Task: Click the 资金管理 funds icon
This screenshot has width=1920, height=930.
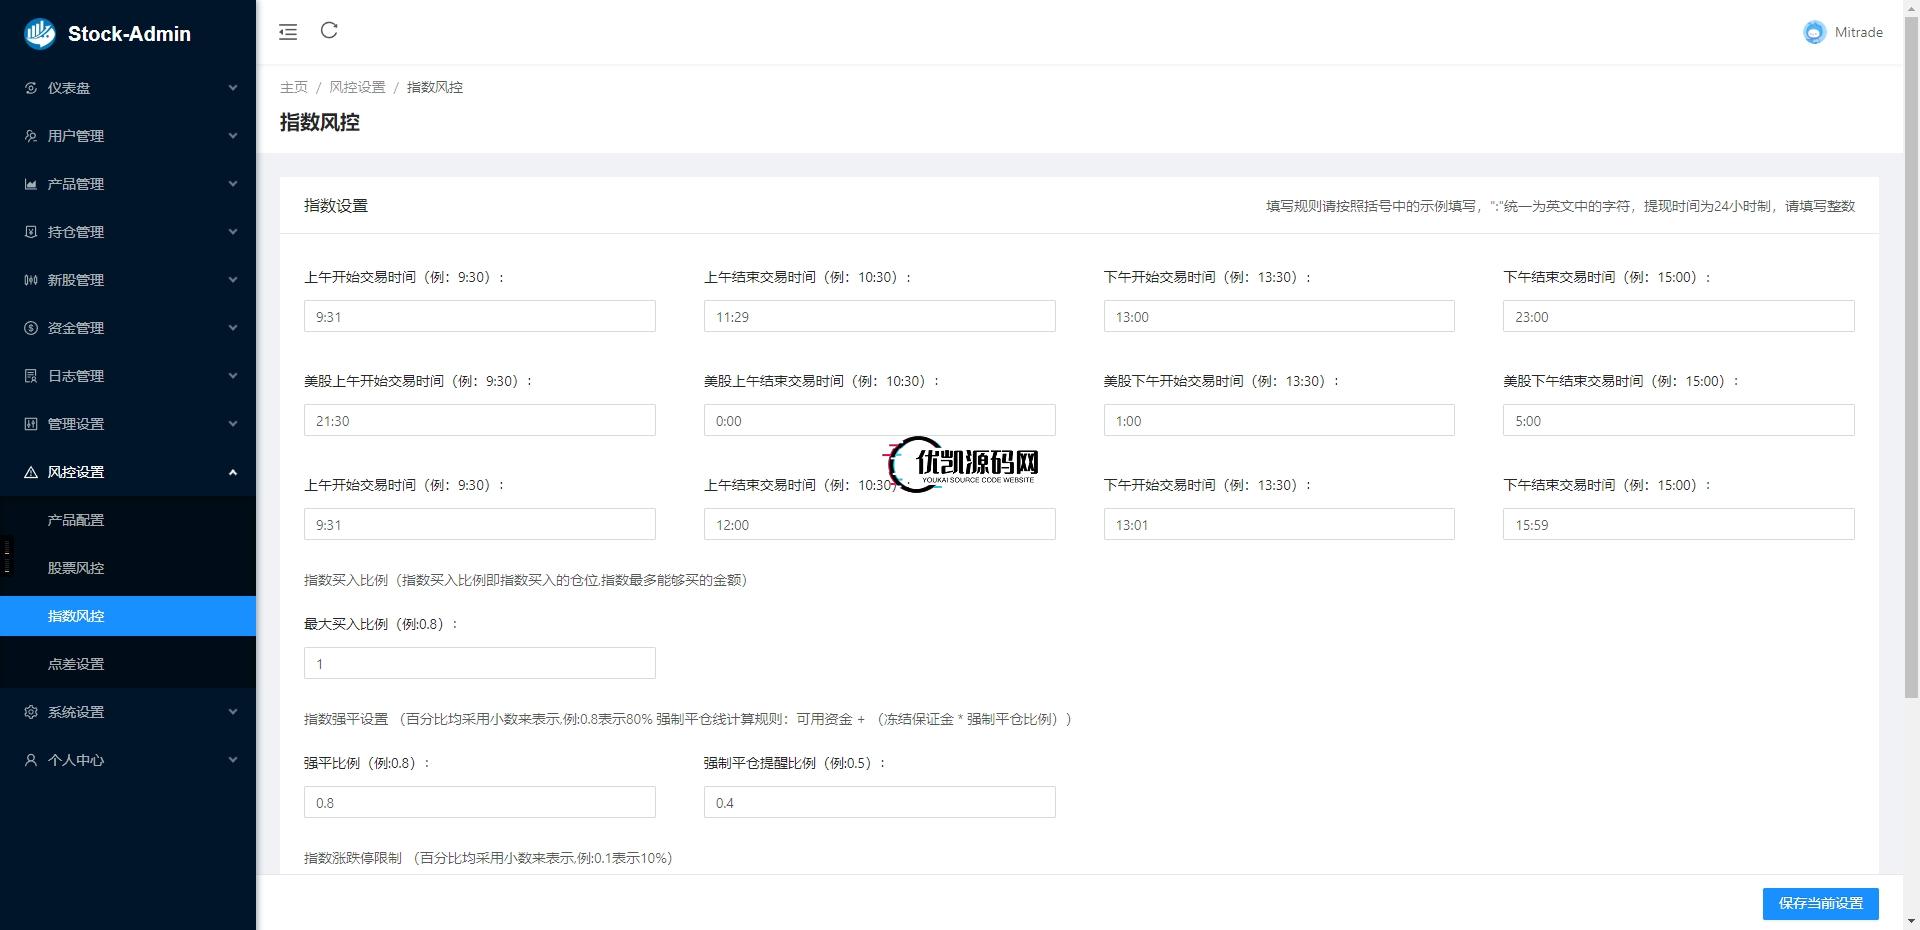Action: [30, 328]
